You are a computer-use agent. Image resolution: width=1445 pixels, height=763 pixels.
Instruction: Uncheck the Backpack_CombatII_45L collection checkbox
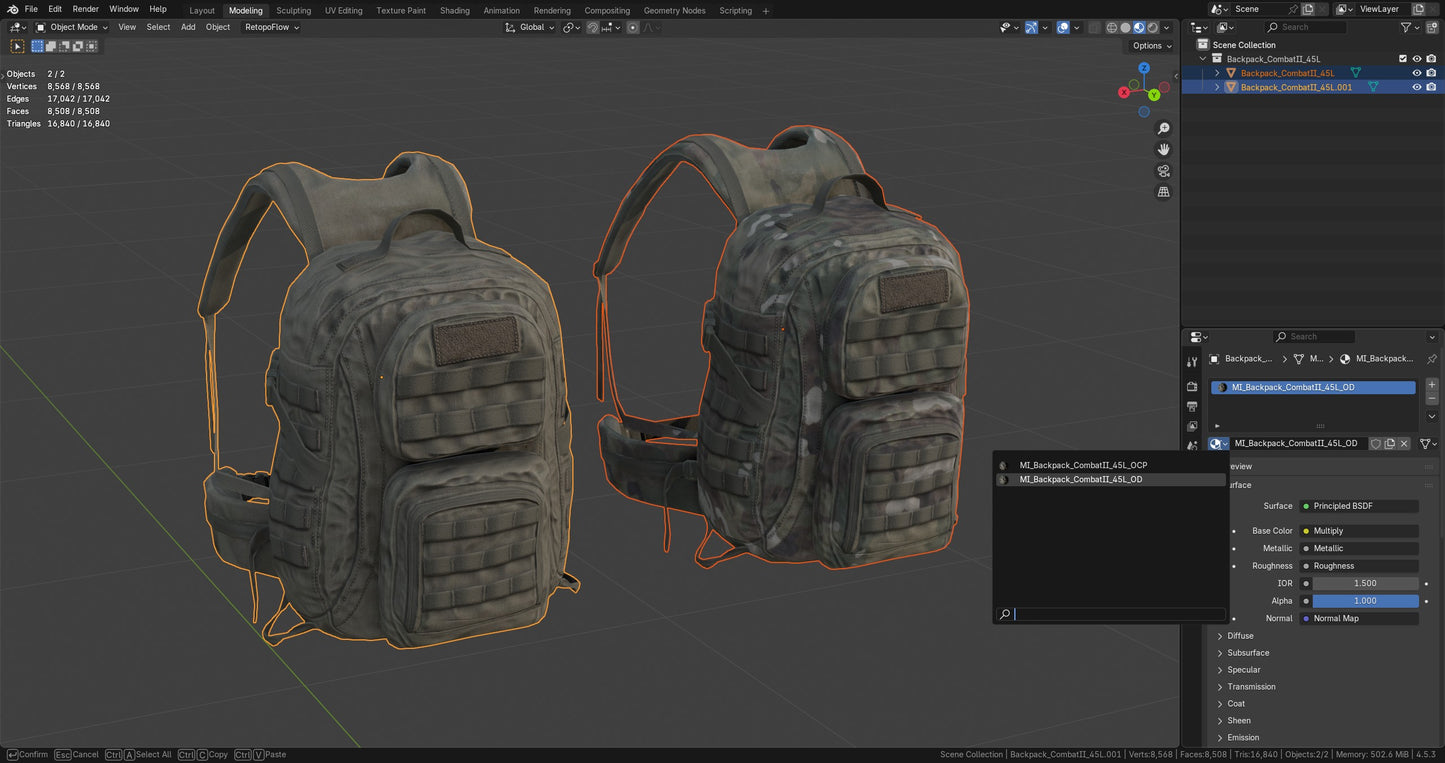[1403, 58]
